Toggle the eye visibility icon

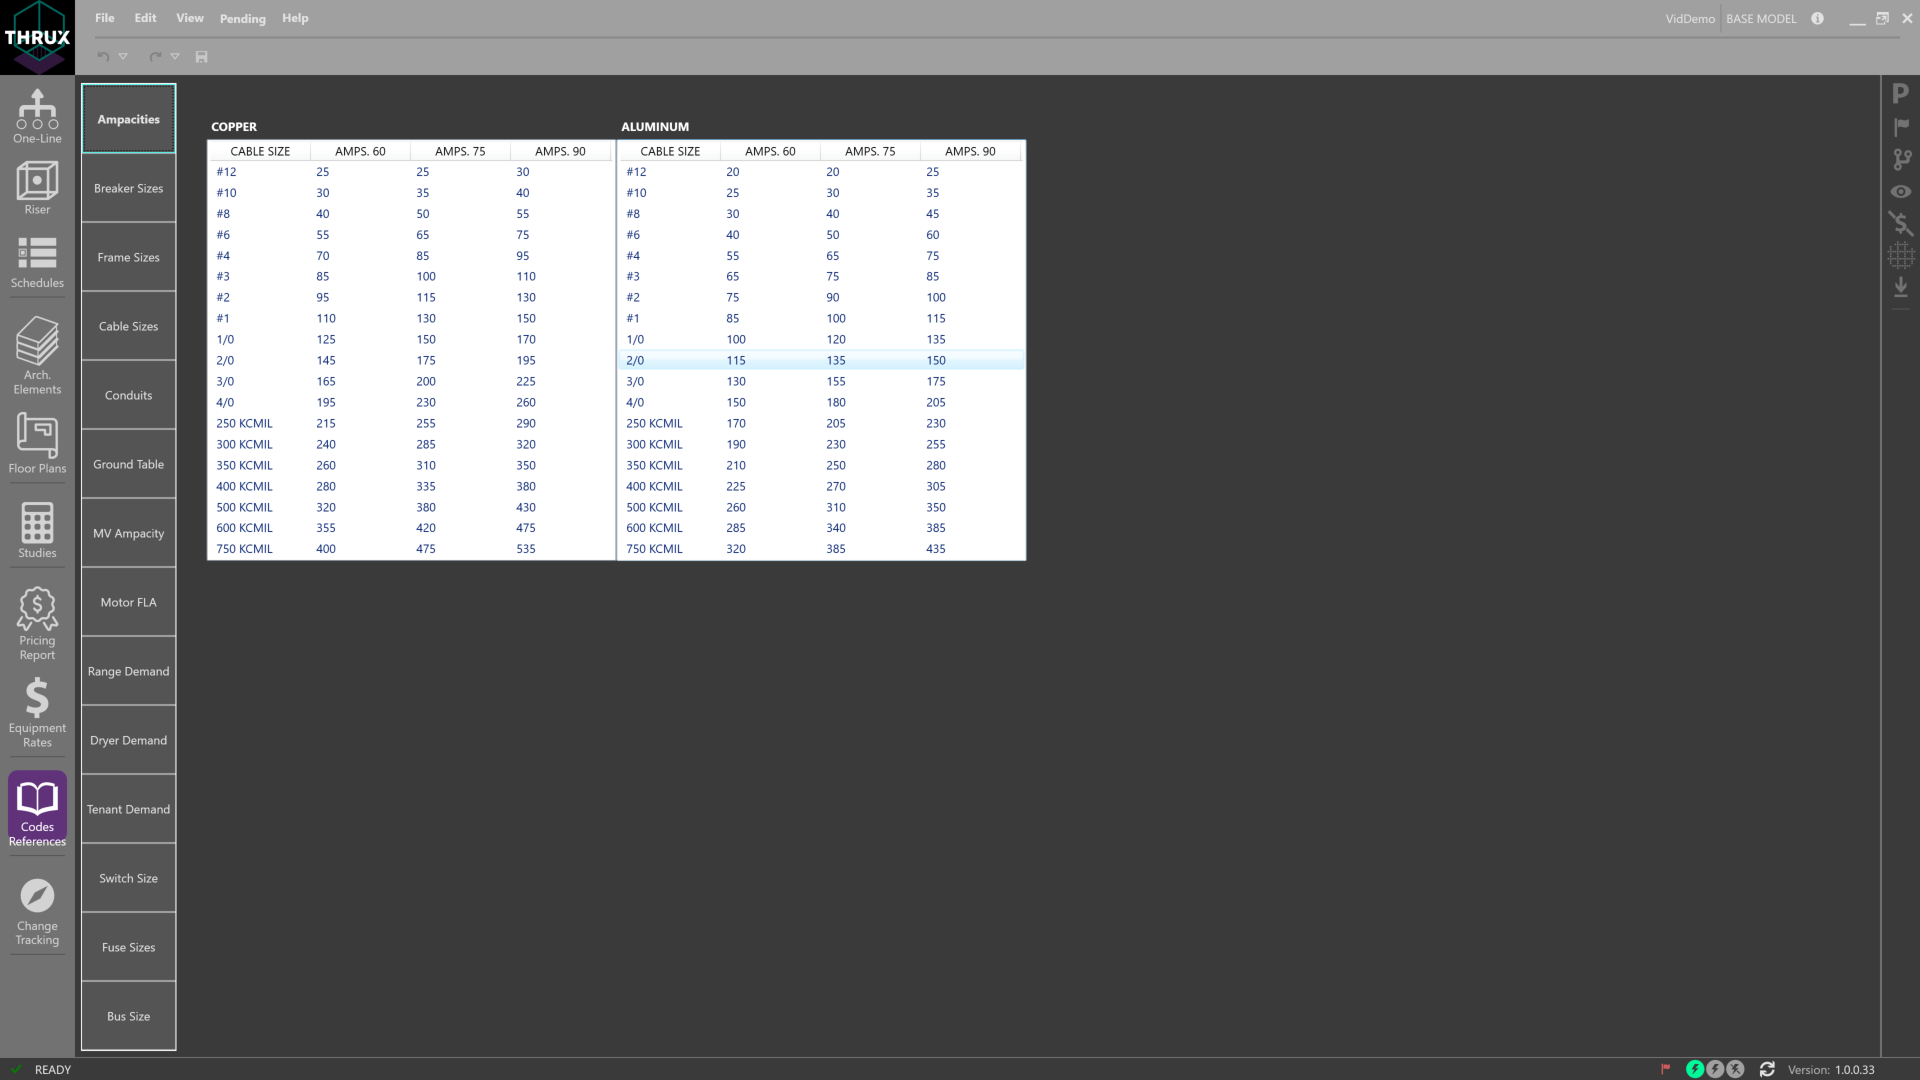1900,192
